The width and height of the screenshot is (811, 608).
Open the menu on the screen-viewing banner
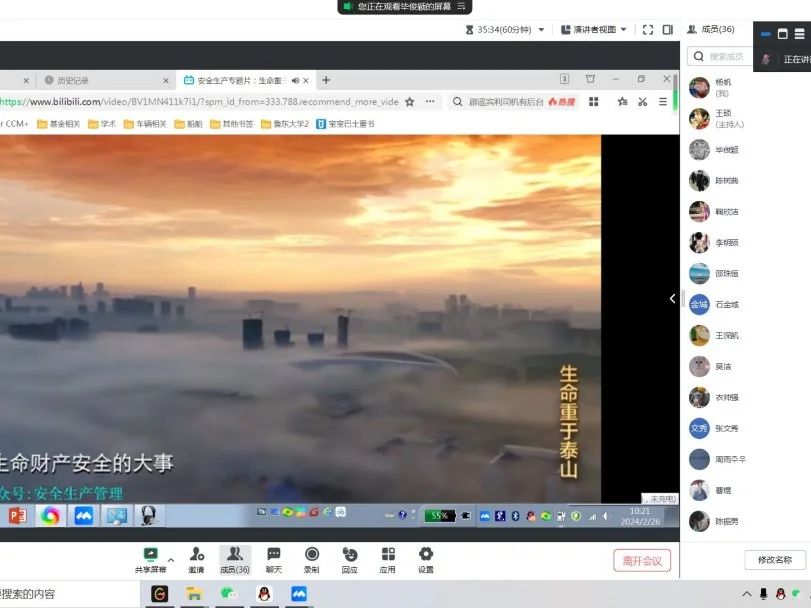tap(461, 6)
